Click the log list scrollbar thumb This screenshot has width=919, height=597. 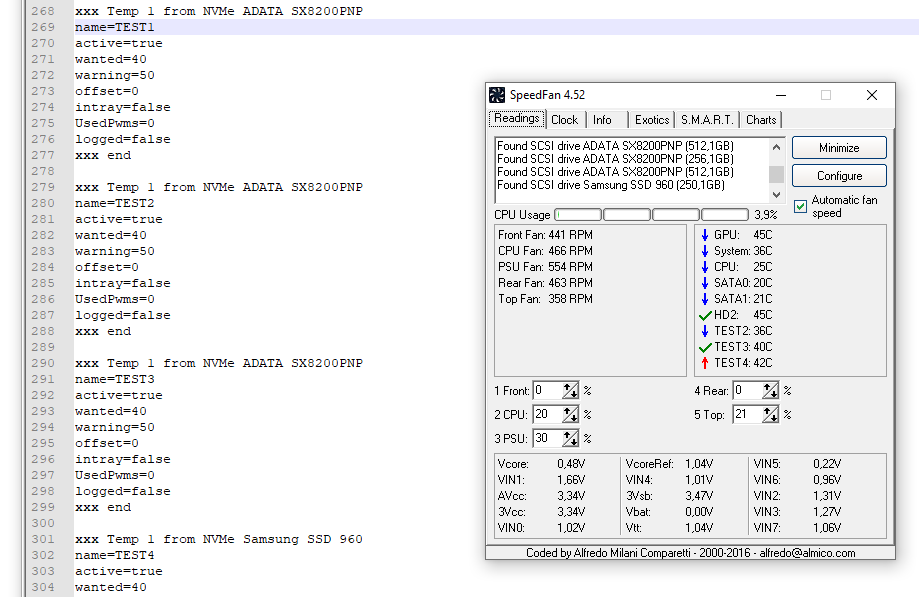pos(776,174)
